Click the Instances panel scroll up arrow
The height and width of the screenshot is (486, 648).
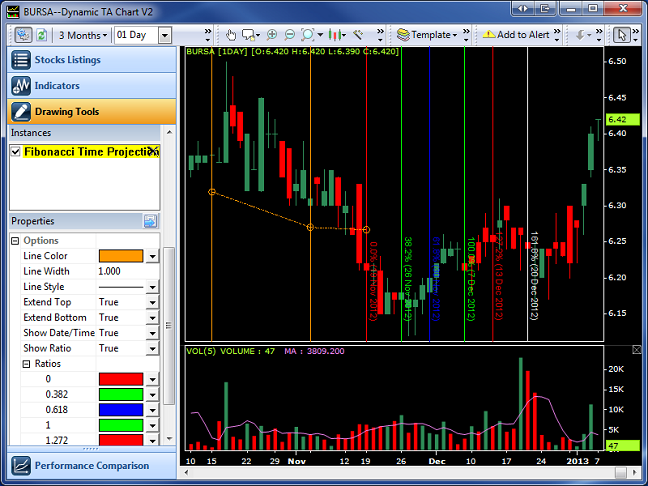pyautogui.click(x=169, y=132)
